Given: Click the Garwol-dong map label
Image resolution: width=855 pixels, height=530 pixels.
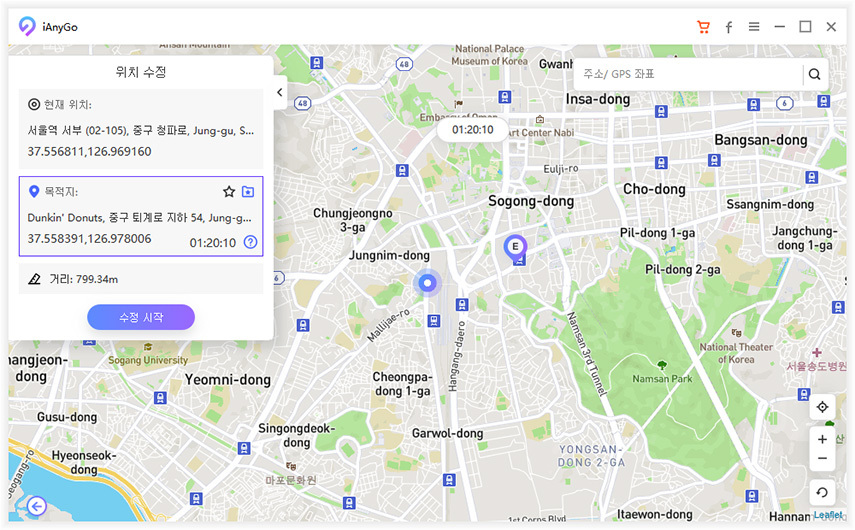Looking at the screenshot, I should pyautogui.click(x=447, y=433).
